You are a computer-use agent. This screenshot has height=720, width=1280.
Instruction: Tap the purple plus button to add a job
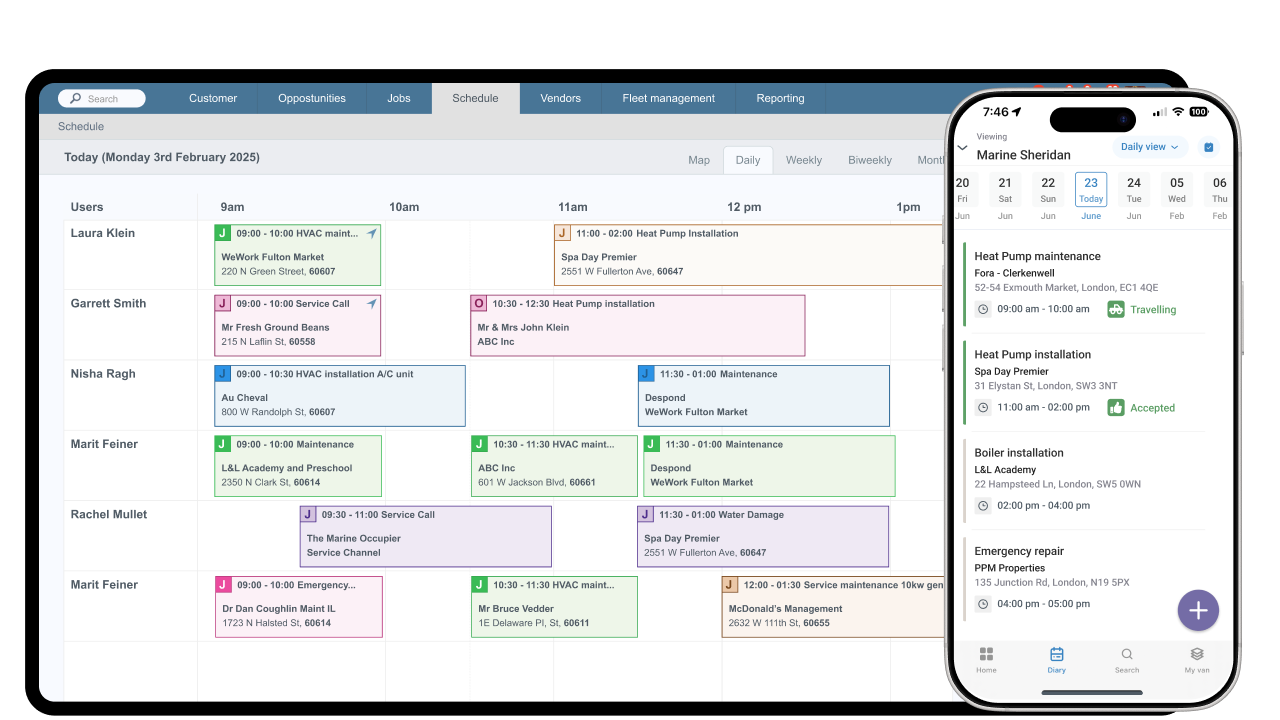1198,610
